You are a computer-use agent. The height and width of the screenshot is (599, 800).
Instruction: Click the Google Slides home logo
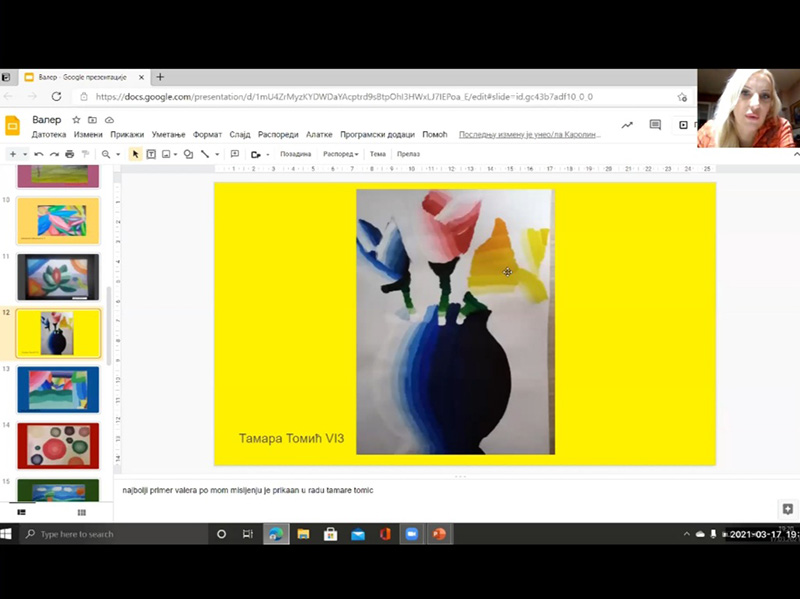tap(13, 126)
